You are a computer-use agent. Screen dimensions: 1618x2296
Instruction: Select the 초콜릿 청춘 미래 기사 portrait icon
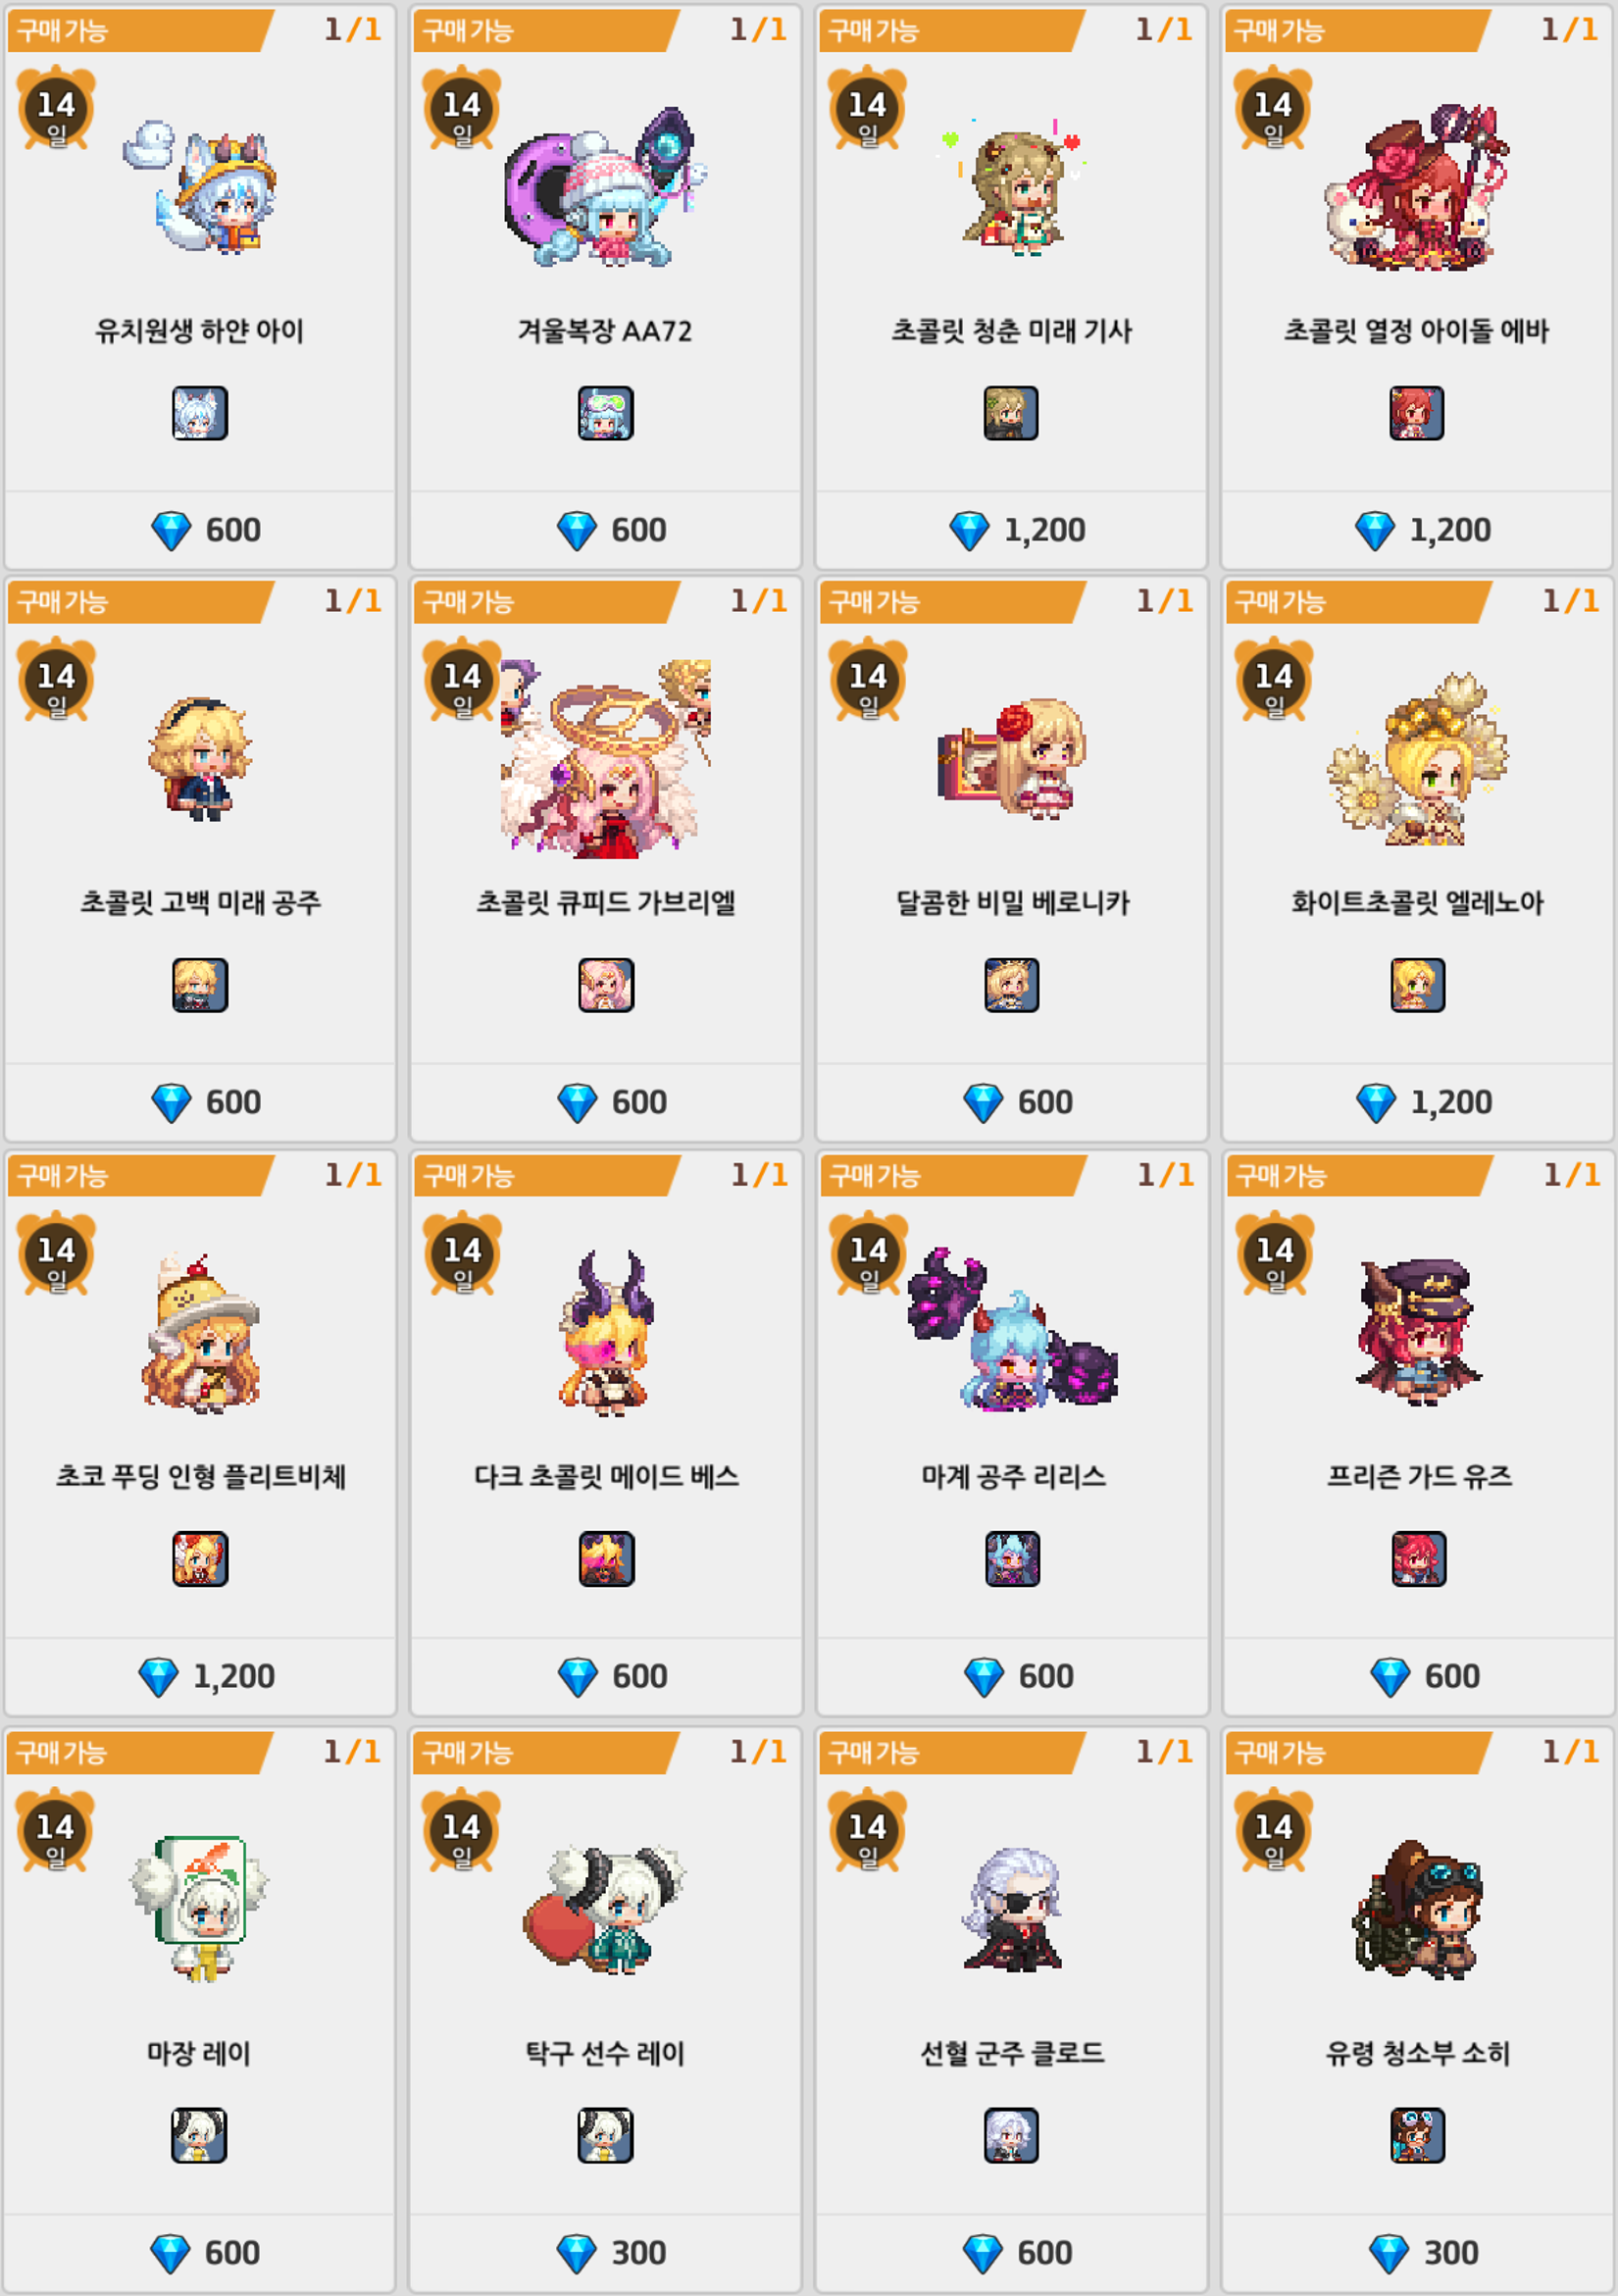click(1011, 413)
